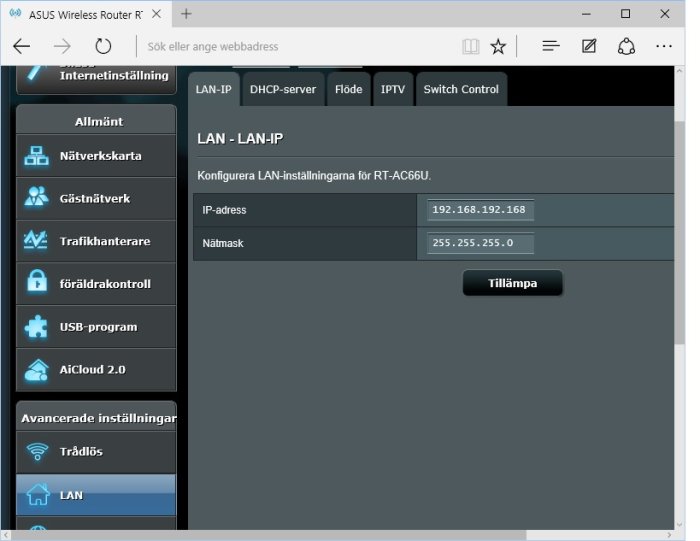The height and width of the screenshot is (541, 700).
Task: Open browser reading view book icon
Action: [471, 46]
